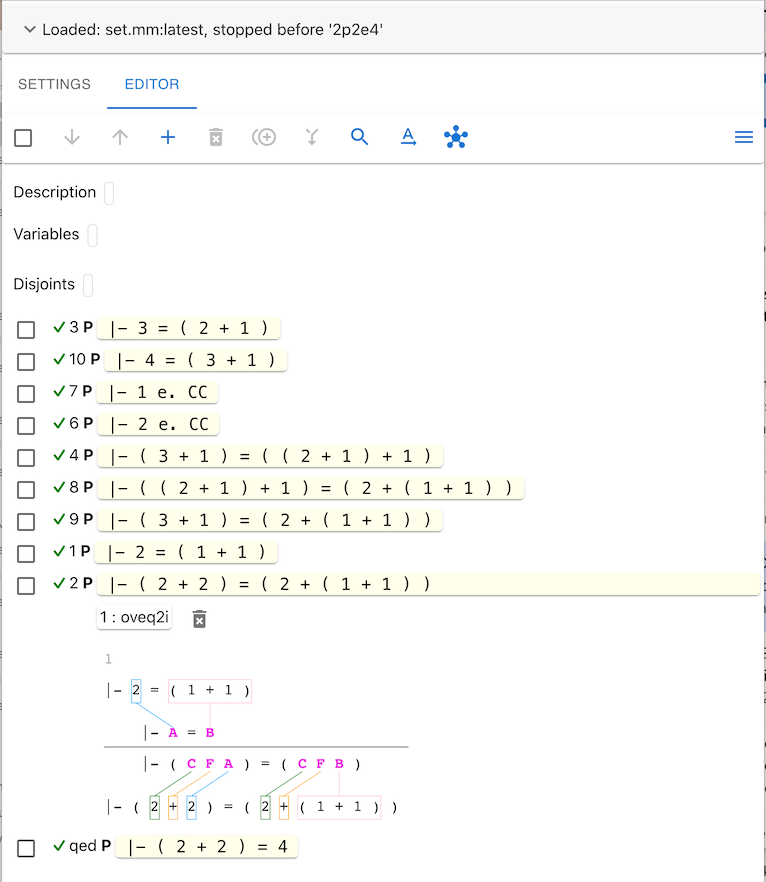Click the P type label of qed step
Screen dimensions: 766x882
pyautogui.click(x=106, y=846)
